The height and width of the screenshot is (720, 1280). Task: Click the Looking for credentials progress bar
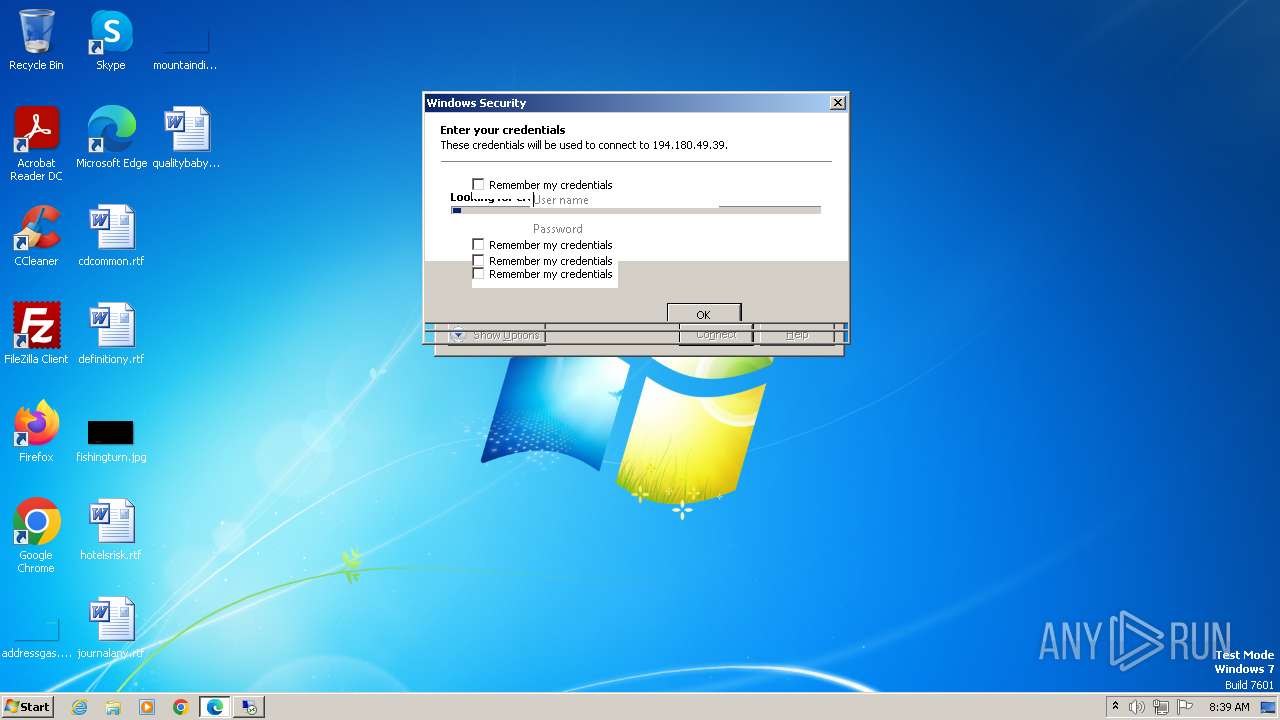pyautogui.click(x=636, y=210)
